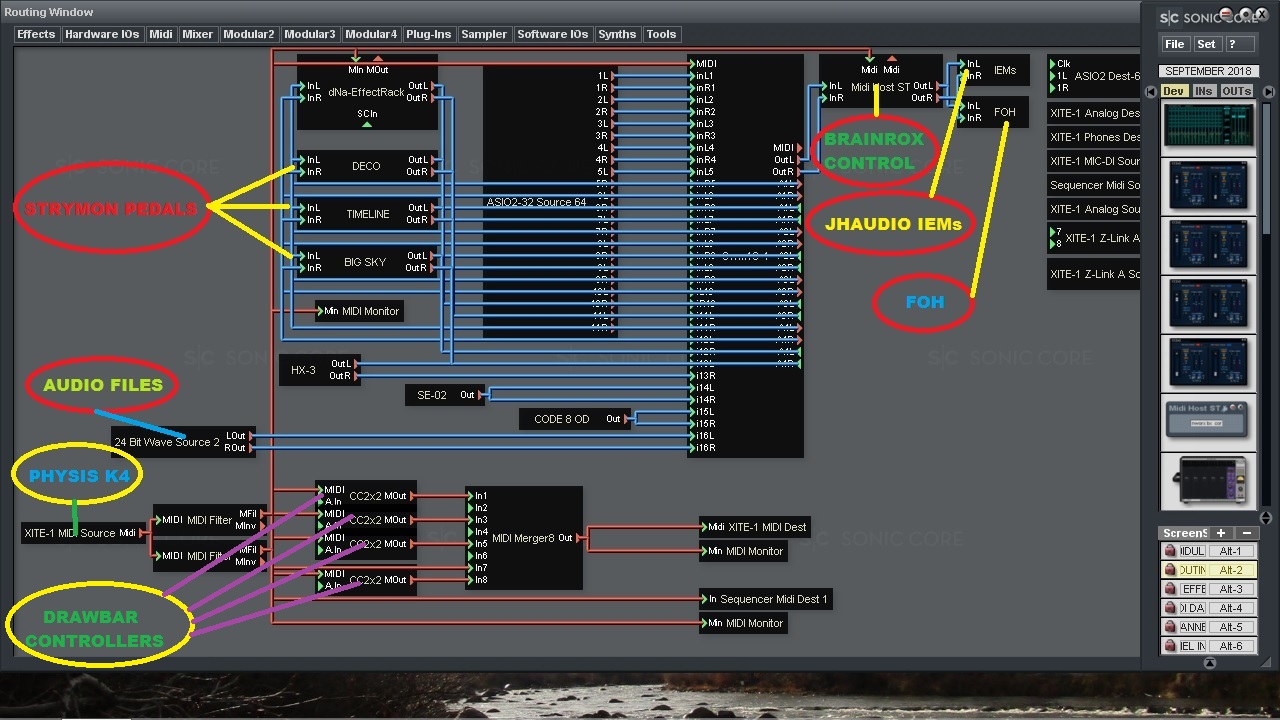Click the ? help button
This screenshot has height=720, width=1280.
tap(1238, 44)
